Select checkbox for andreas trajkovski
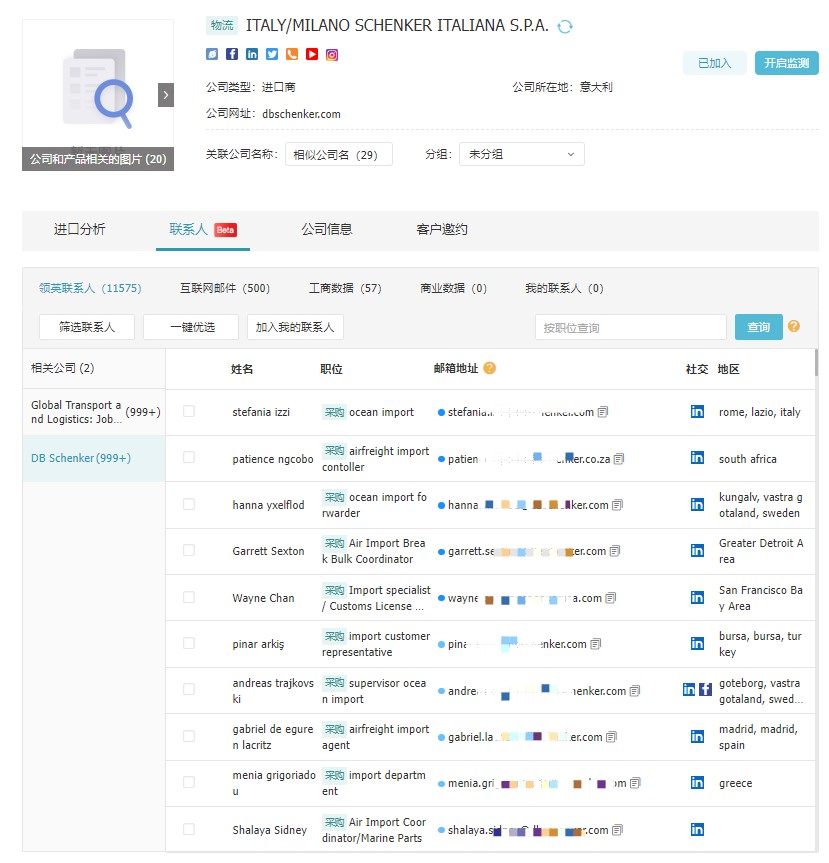The width and height of the screenshot is (829, 863). coord(189,689)
